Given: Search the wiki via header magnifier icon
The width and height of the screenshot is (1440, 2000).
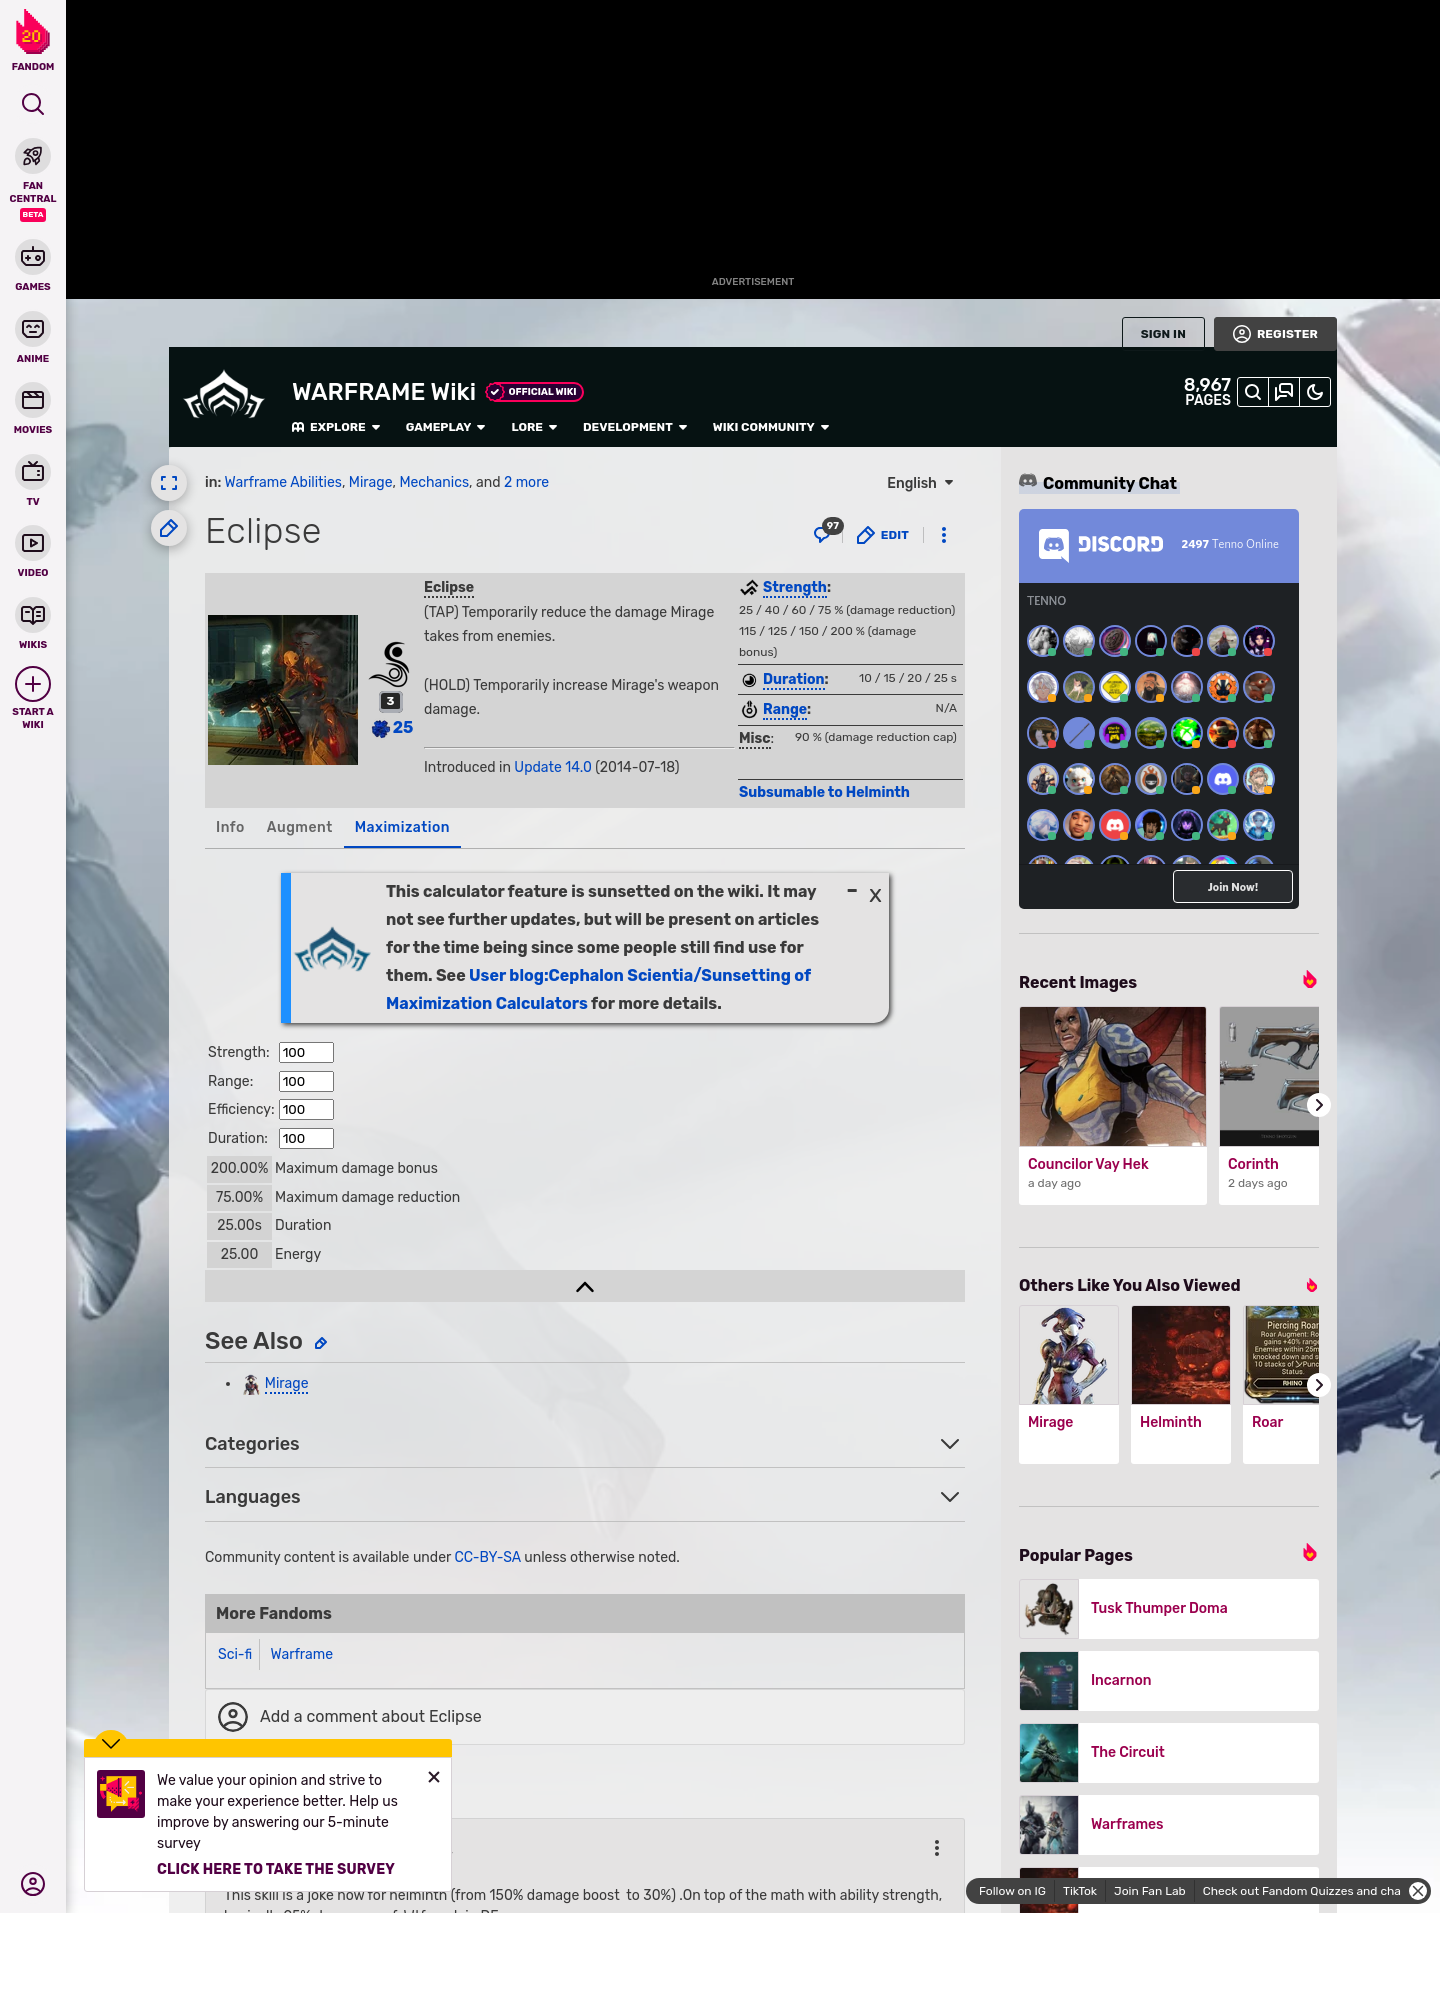Looking at the screenshot, I should [x=1252, y=392].
